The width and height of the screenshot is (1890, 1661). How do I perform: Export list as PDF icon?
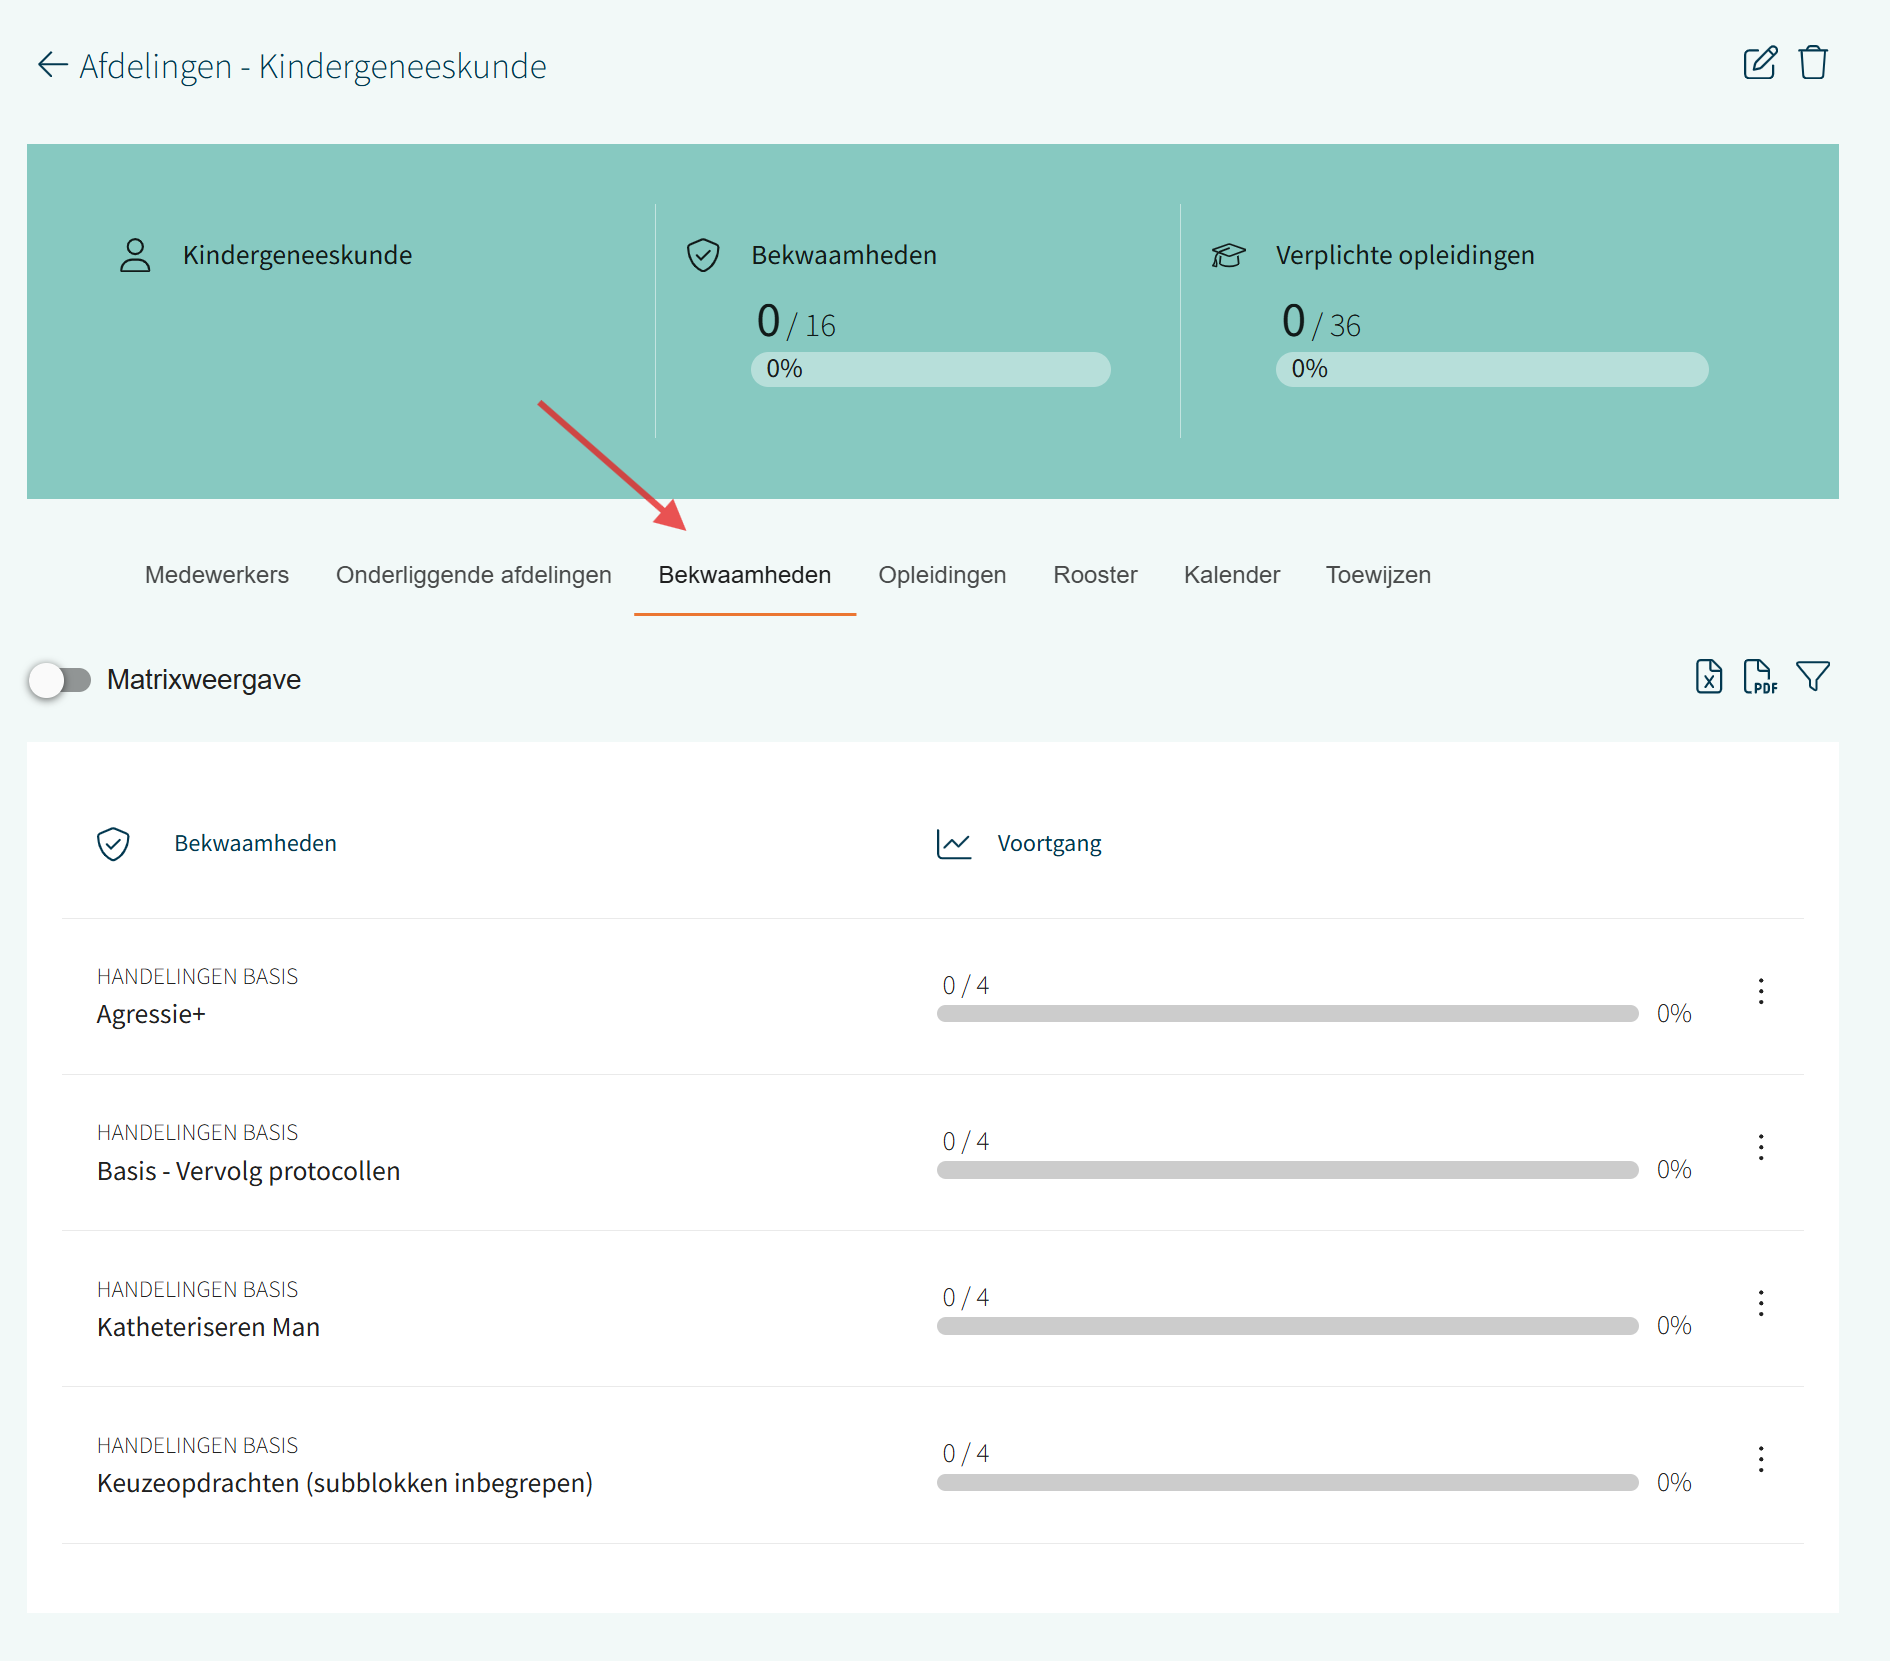click(x=1759, y=677)
